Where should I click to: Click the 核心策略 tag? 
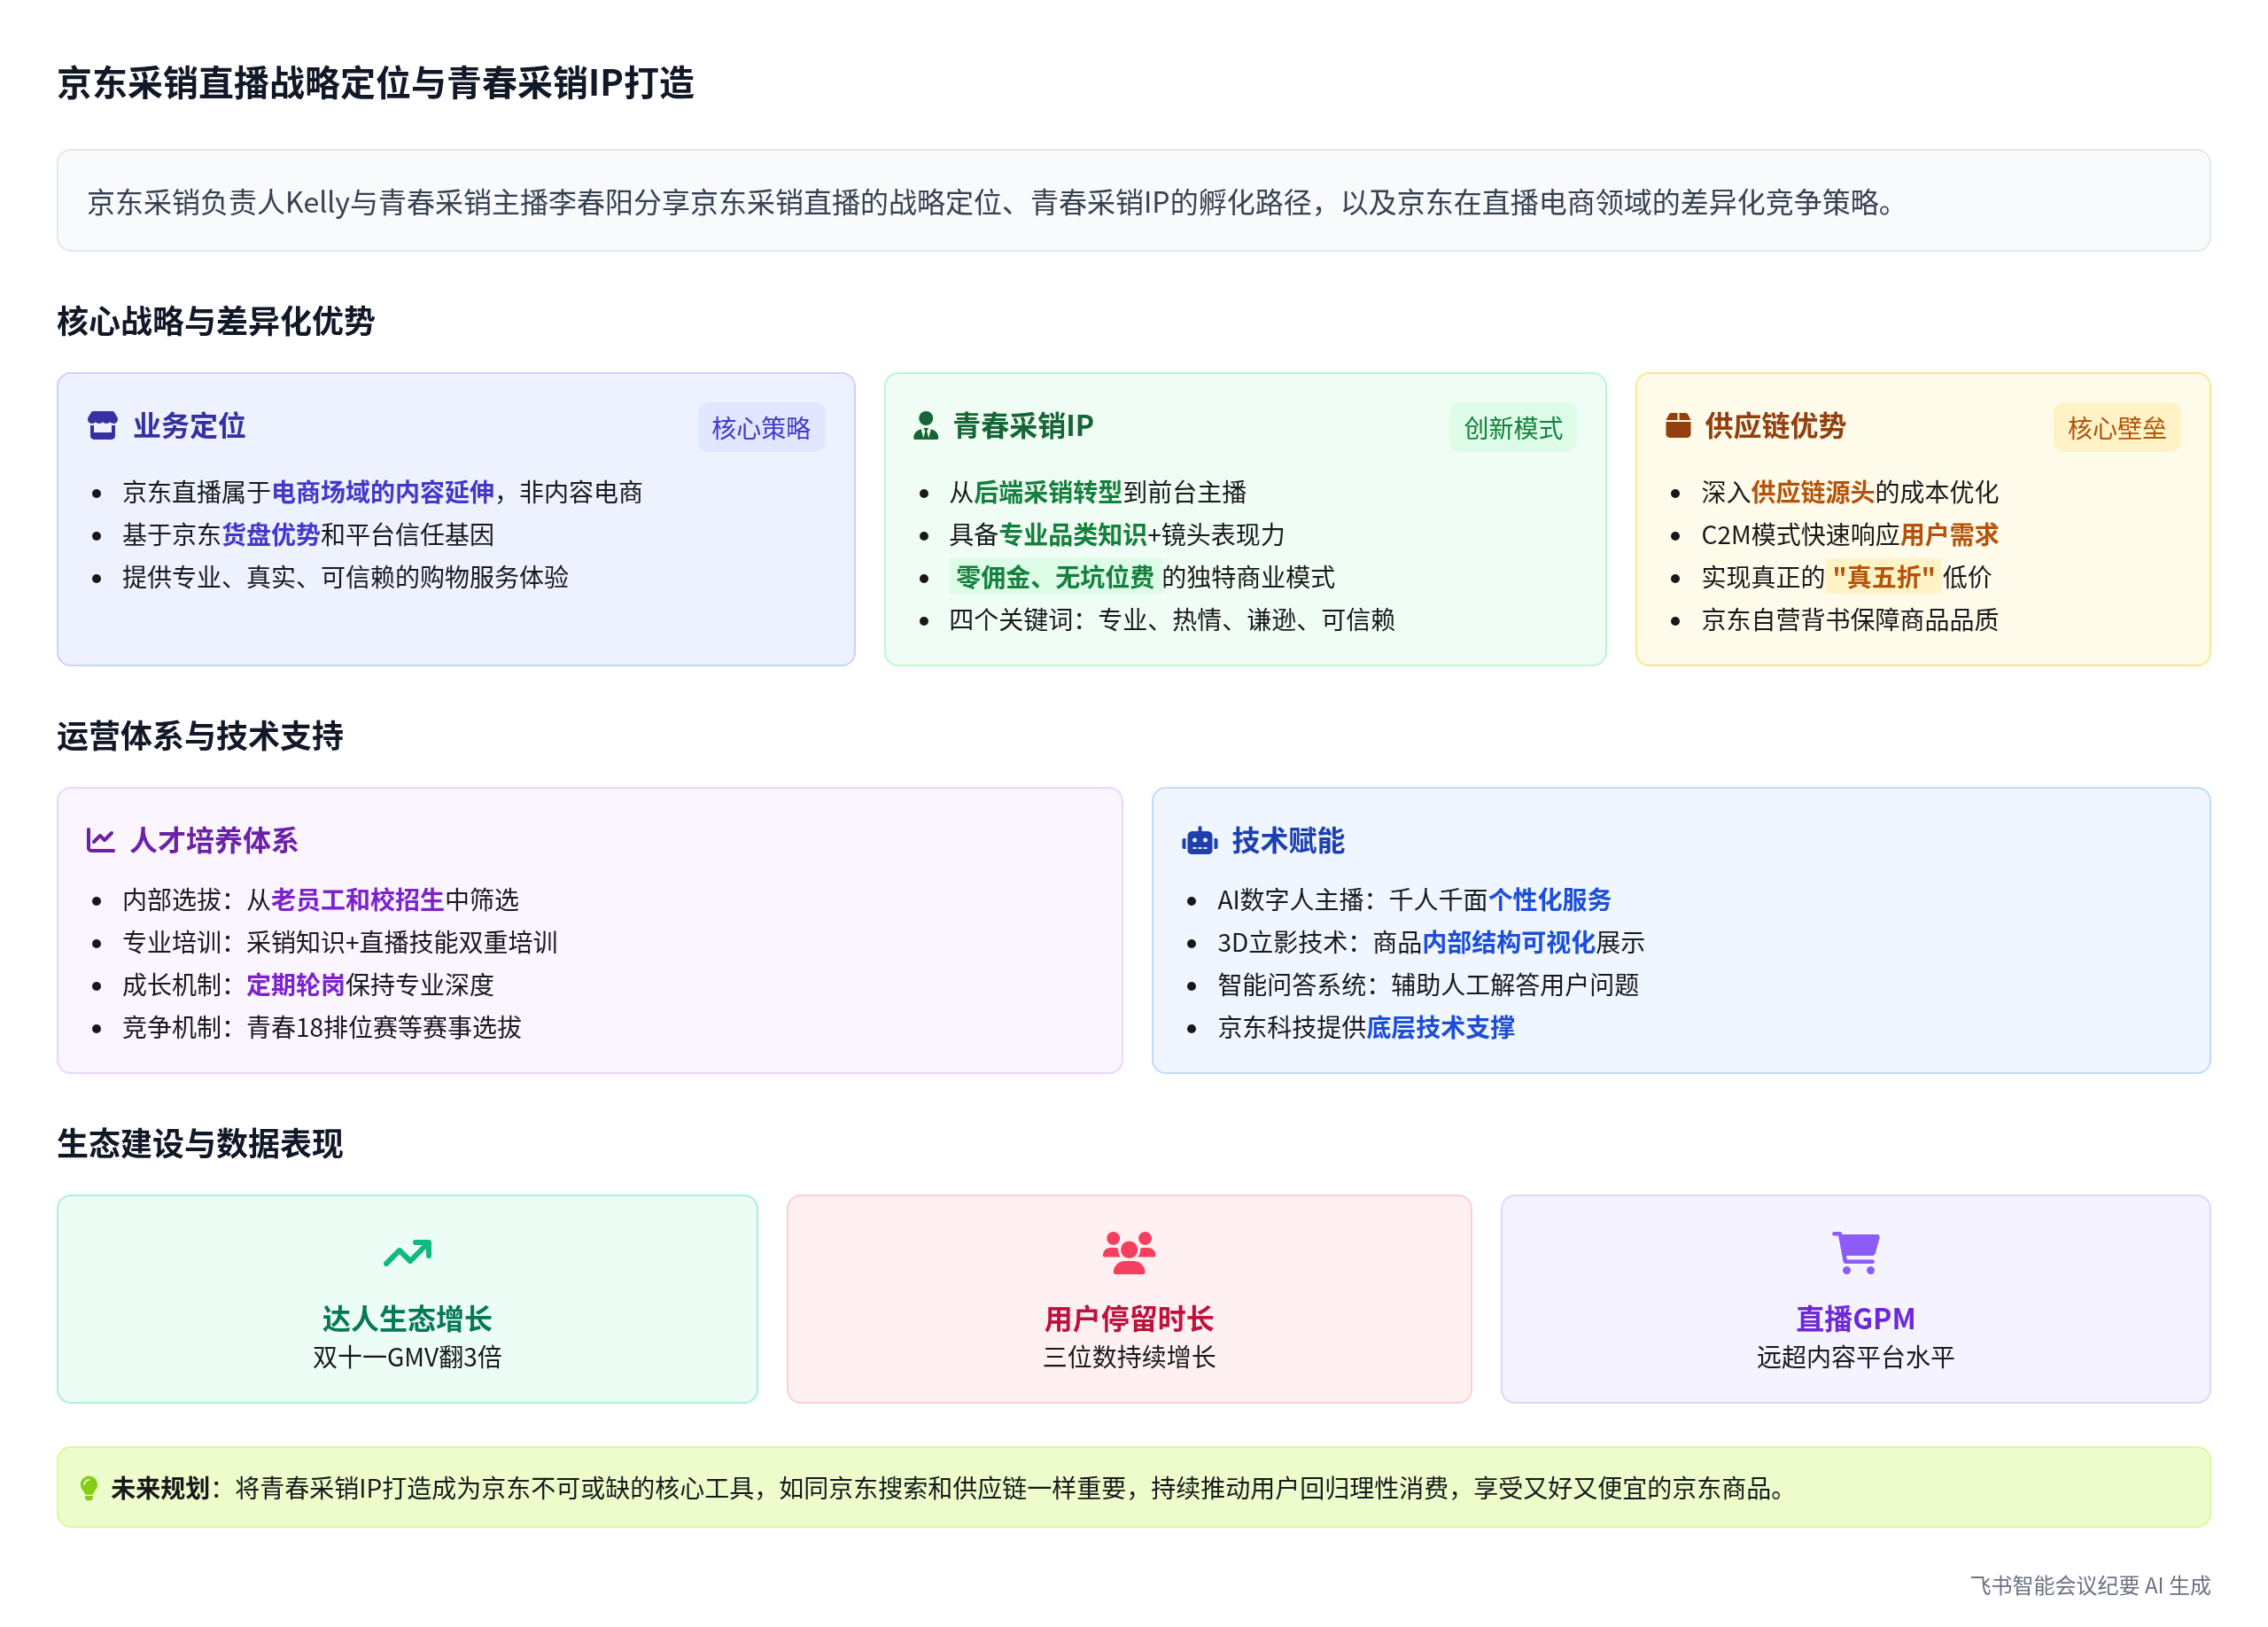coord(760,428)
